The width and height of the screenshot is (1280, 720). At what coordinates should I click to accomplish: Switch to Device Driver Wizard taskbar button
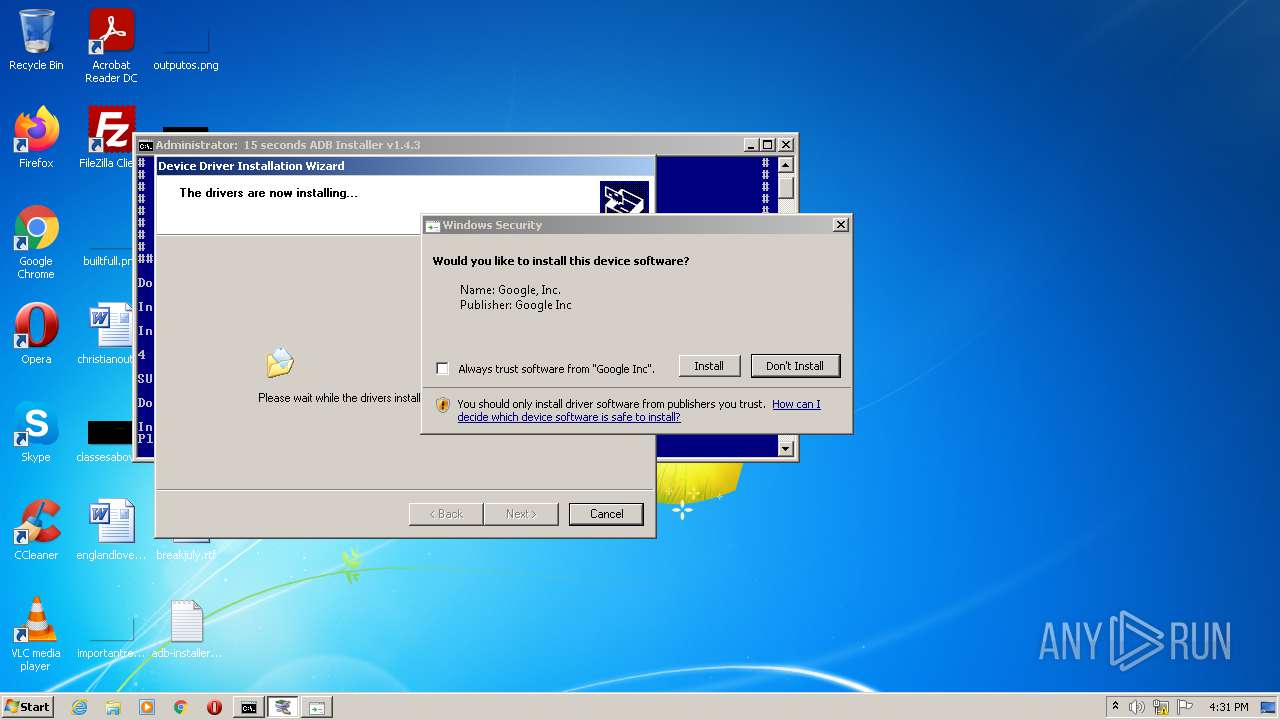[283, 707]
